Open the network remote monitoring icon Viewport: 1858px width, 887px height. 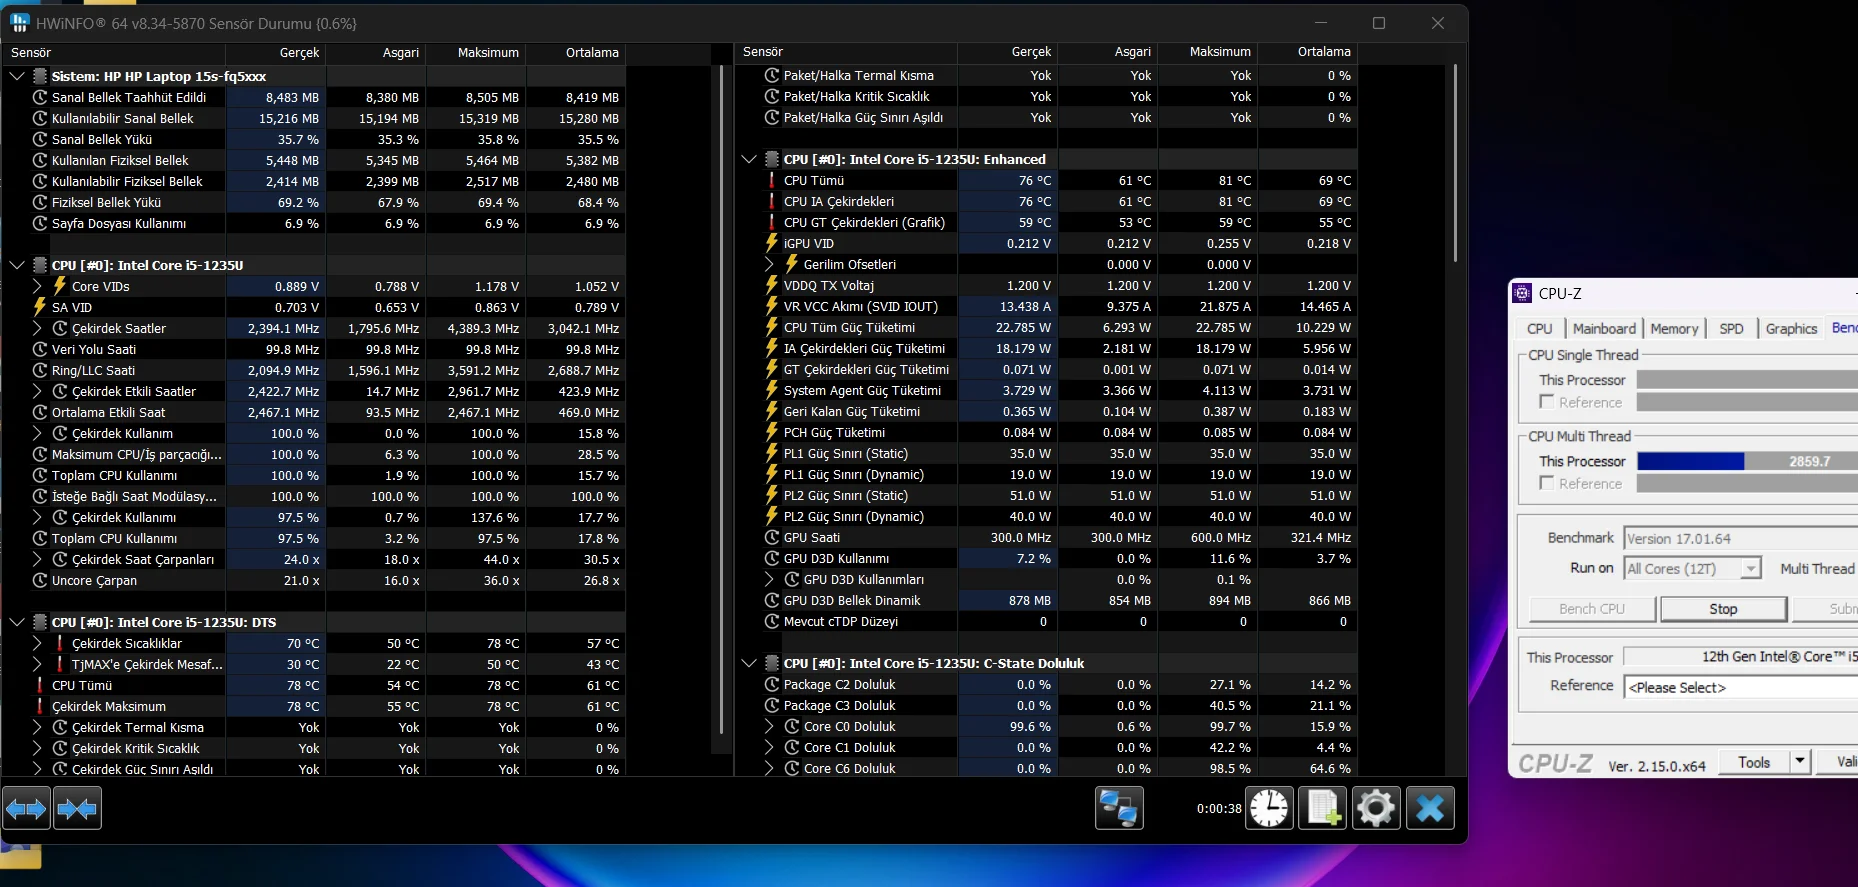coord(1118,808)
